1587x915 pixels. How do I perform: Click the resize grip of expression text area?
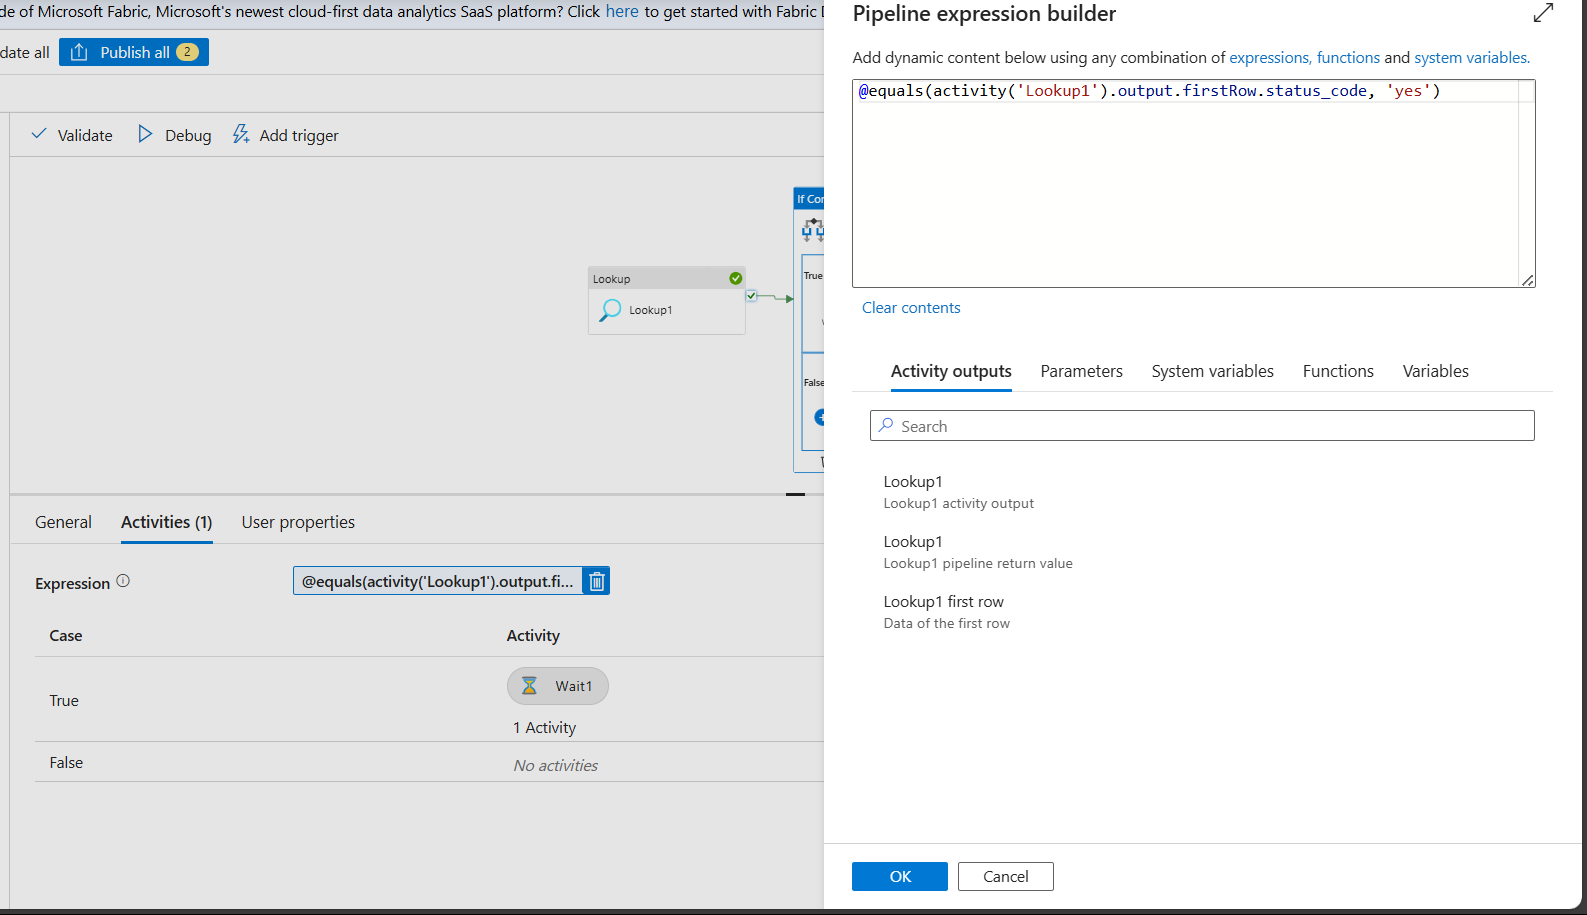(x=1527, y=280)
